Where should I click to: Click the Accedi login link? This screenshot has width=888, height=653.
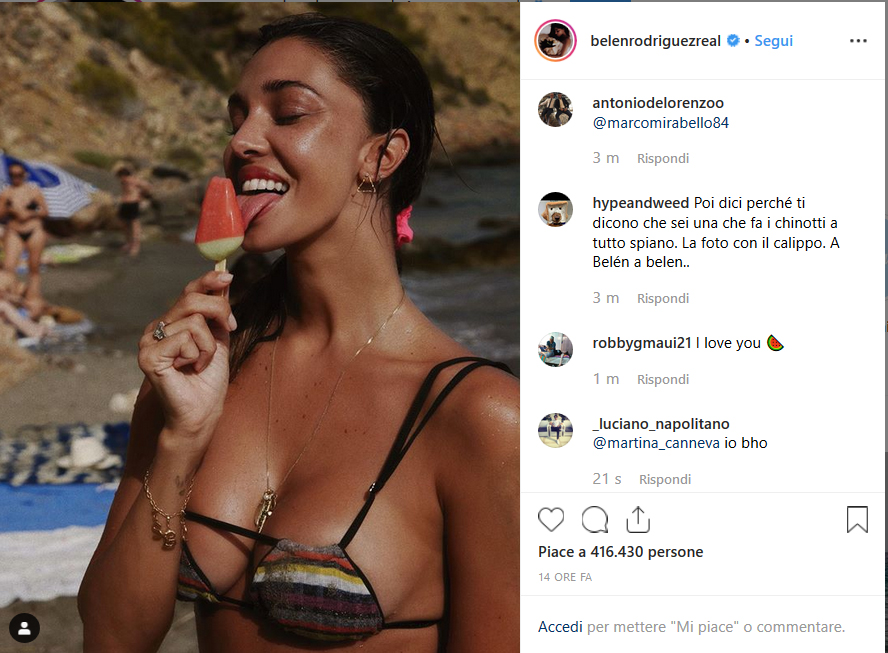[560, 627]
